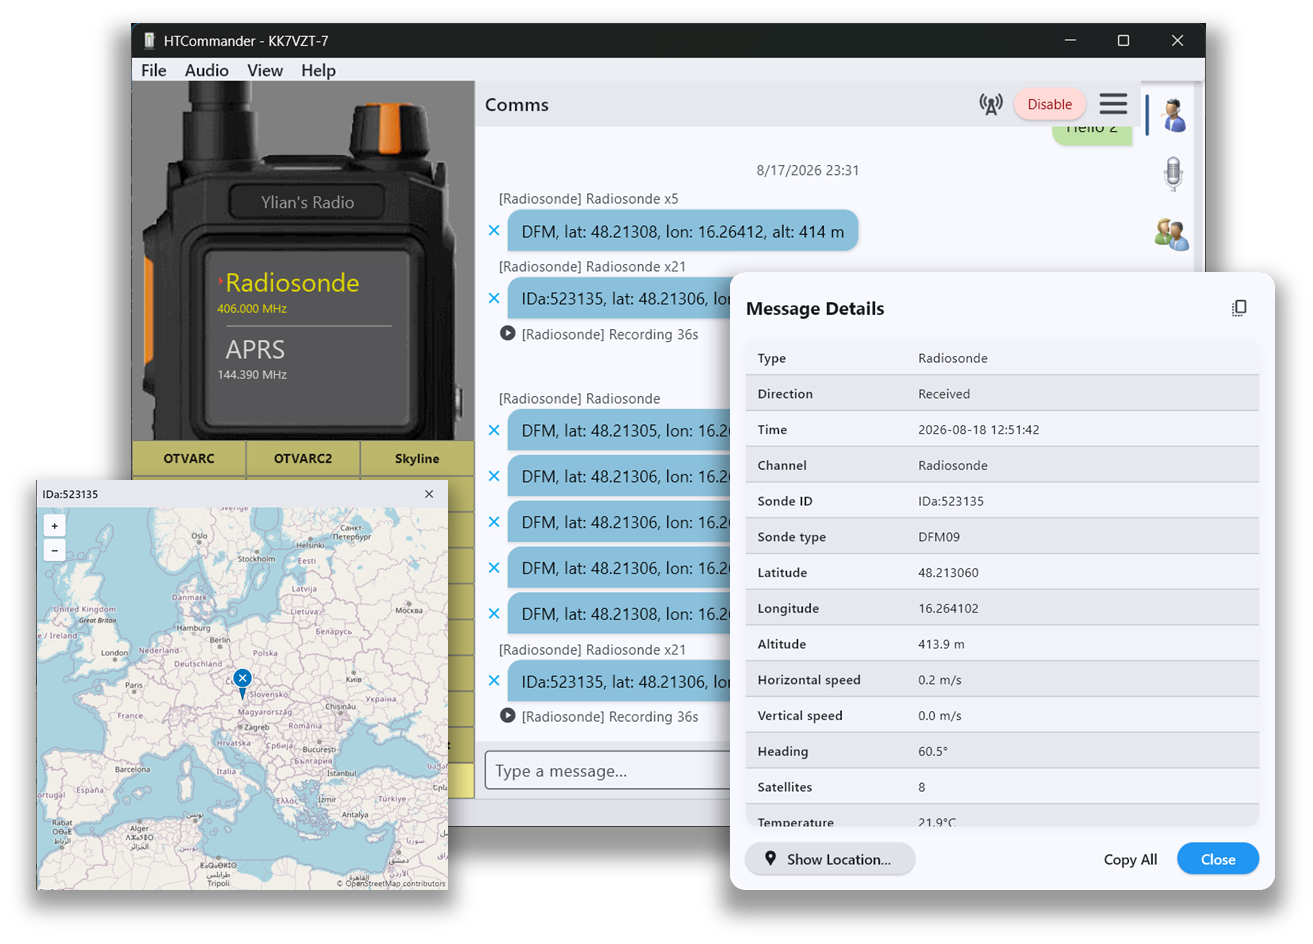Open the Audio menu
1313x944 pixels.
click(x=206, y=70)
